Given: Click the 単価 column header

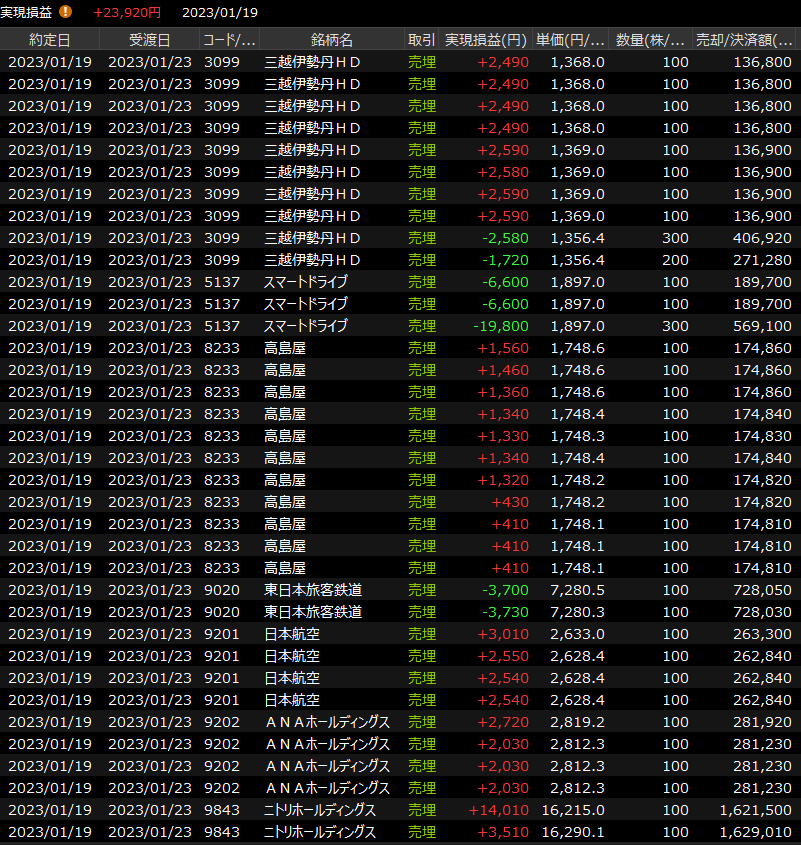Looking at the screenshot, I should tap(570, 40).
